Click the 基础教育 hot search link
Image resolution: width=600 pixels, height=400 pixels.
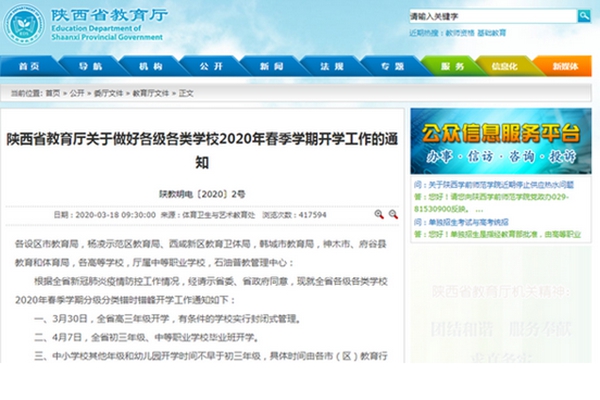click(492, 33)
